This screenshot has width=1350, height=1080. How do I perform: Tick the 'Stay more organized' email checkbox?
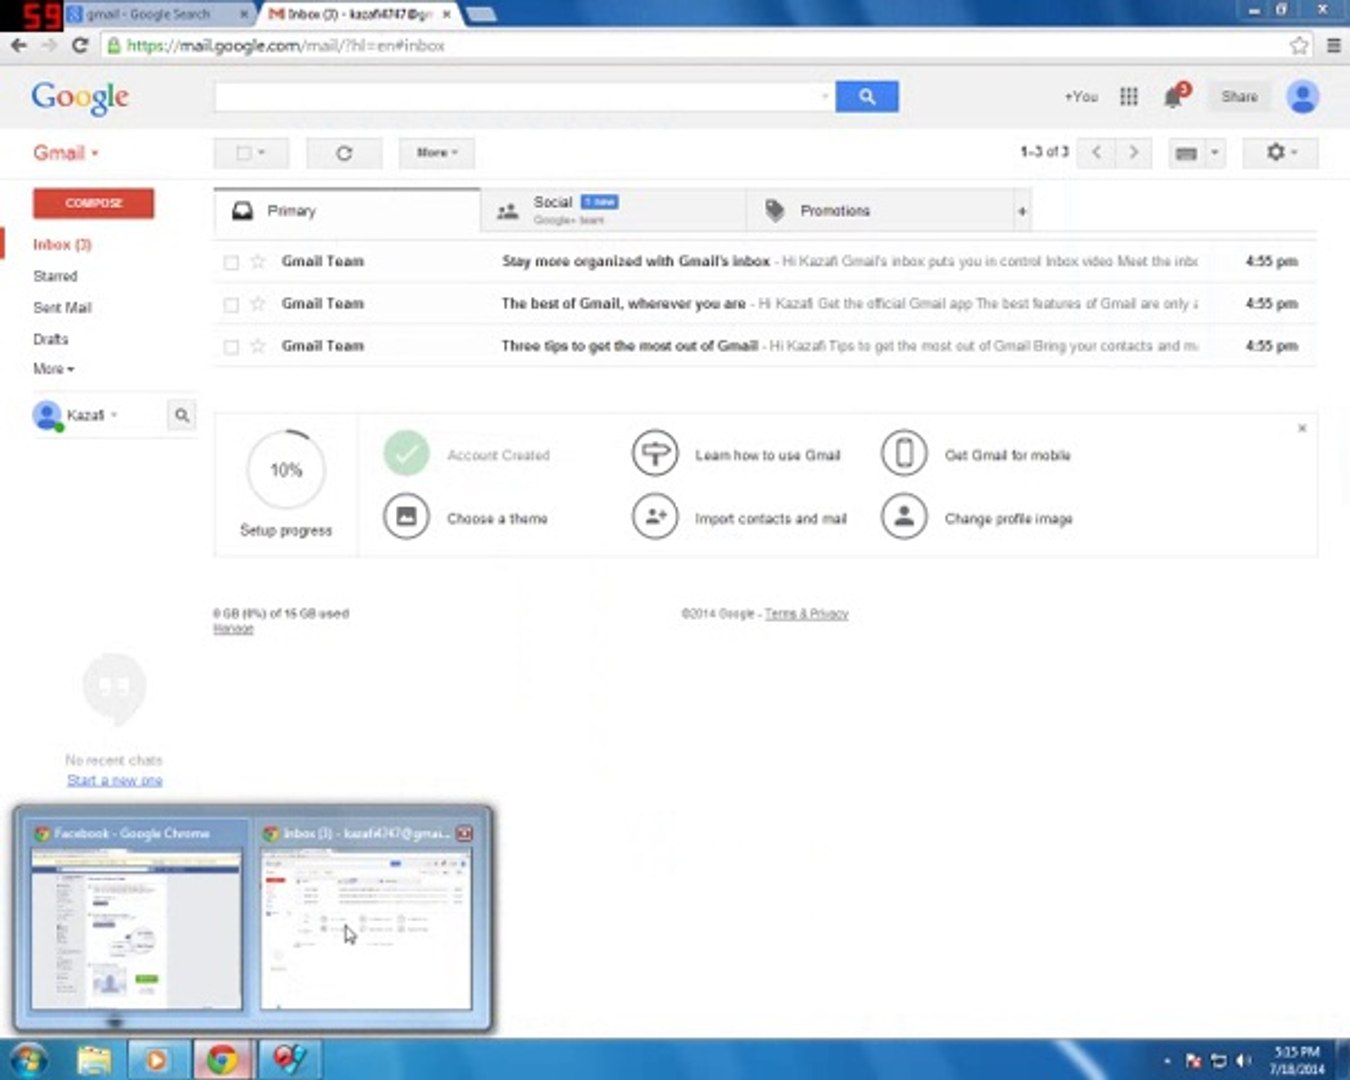pyautogui.click(x=231, y=262)
